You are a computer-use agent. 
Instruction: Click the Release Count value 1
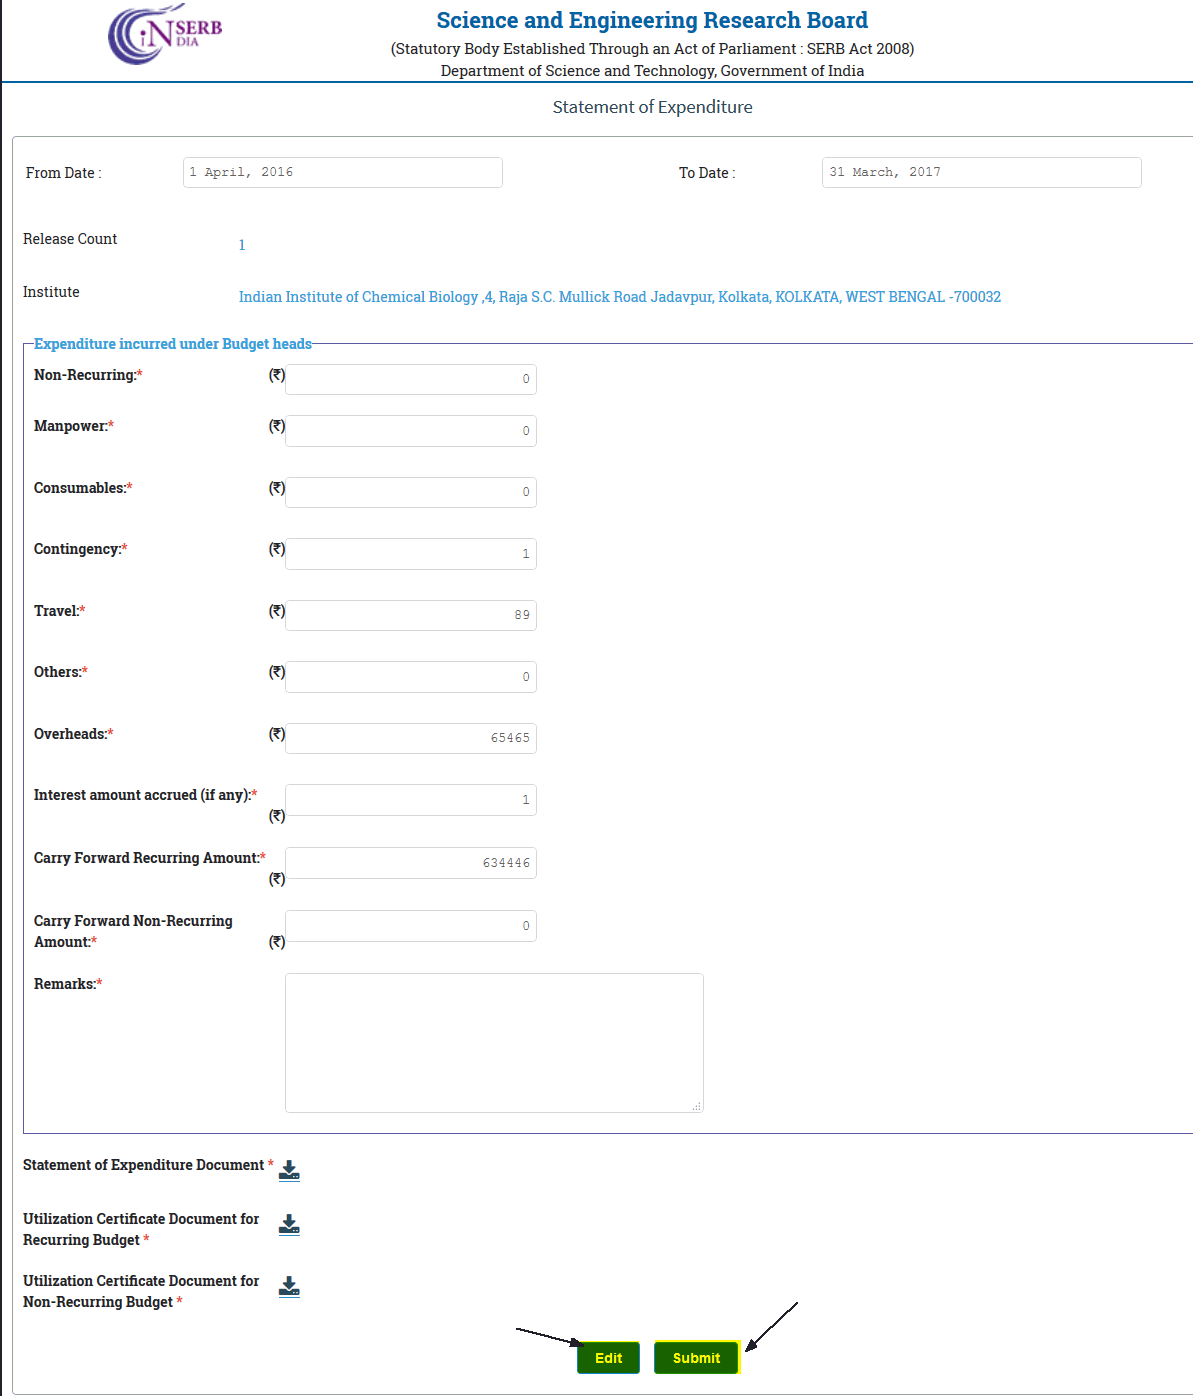(x=242, y=245)
